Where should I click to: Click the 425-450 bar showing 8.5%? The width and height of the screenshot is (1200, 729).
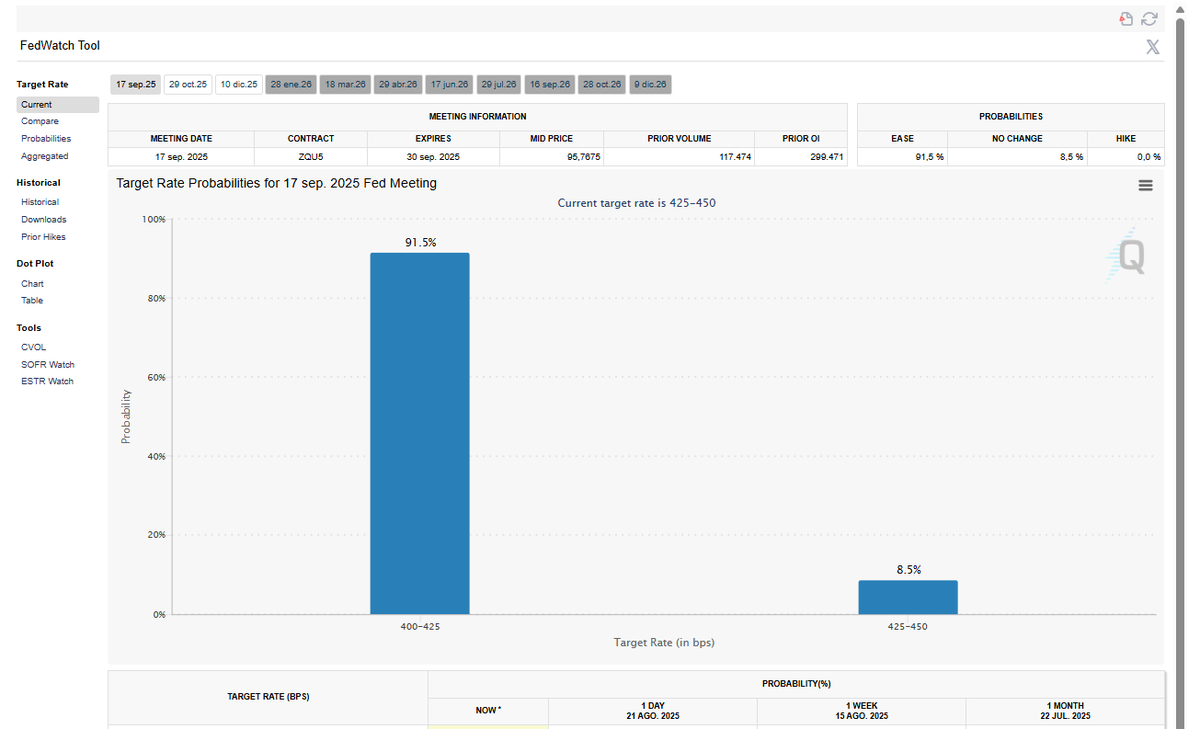point(908,597)
